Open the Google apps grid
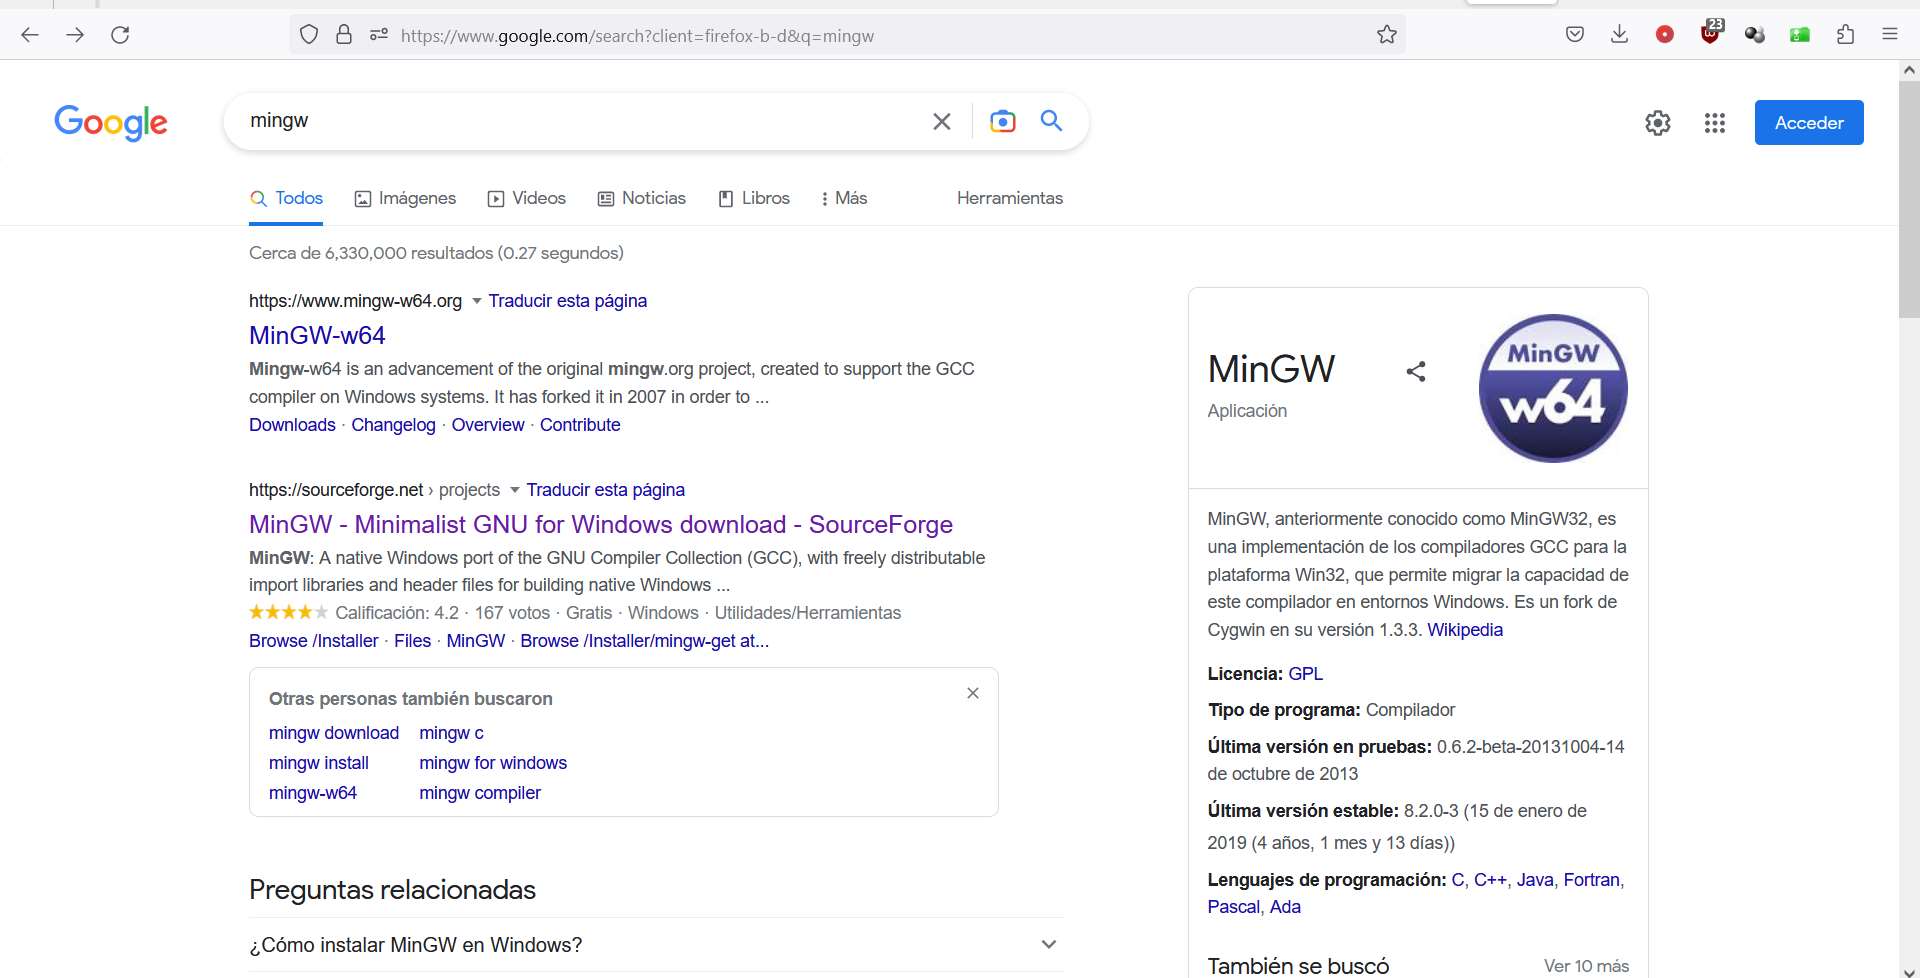 1714,122
